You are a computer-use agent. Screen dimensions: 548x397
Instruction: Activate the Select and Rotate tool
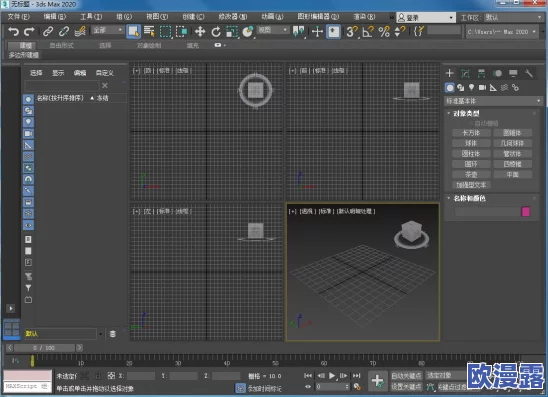pos(216,31)
